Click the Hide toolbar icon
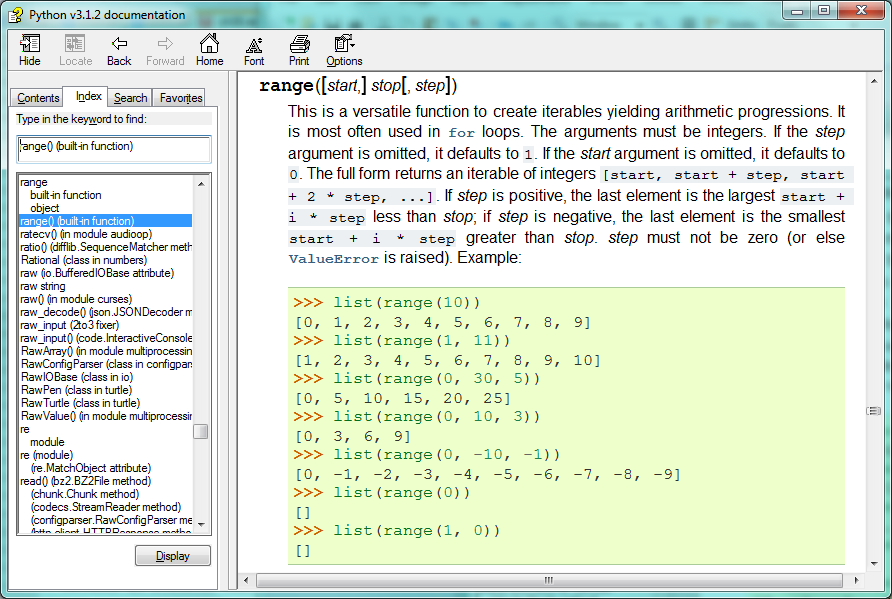Viewport: 892px width, 599px height. point(30,50)
